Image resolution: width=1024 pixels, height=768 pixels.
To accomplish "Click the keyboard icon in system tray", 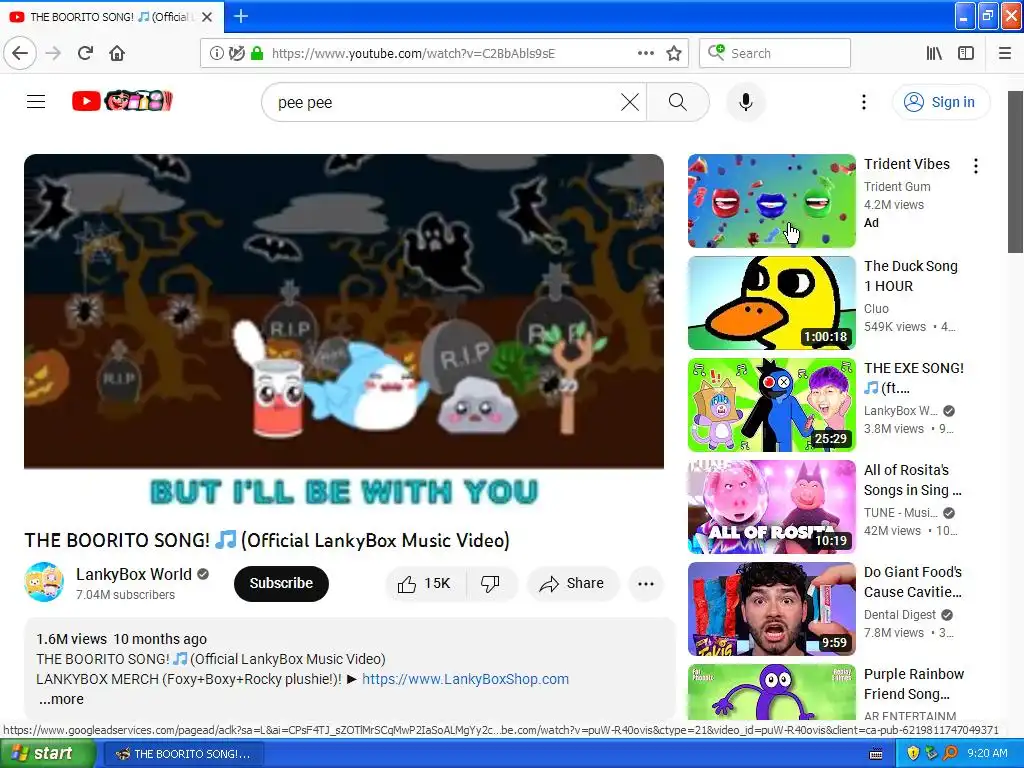I will (x=876, y=754).
